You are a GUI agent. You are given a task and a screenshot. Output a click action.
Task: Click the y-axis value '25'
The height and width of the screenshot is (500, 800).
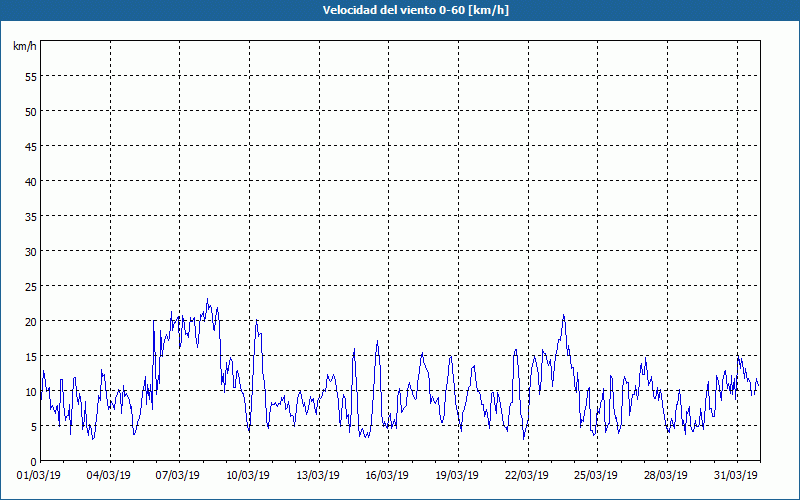click(x=31, y=286)
